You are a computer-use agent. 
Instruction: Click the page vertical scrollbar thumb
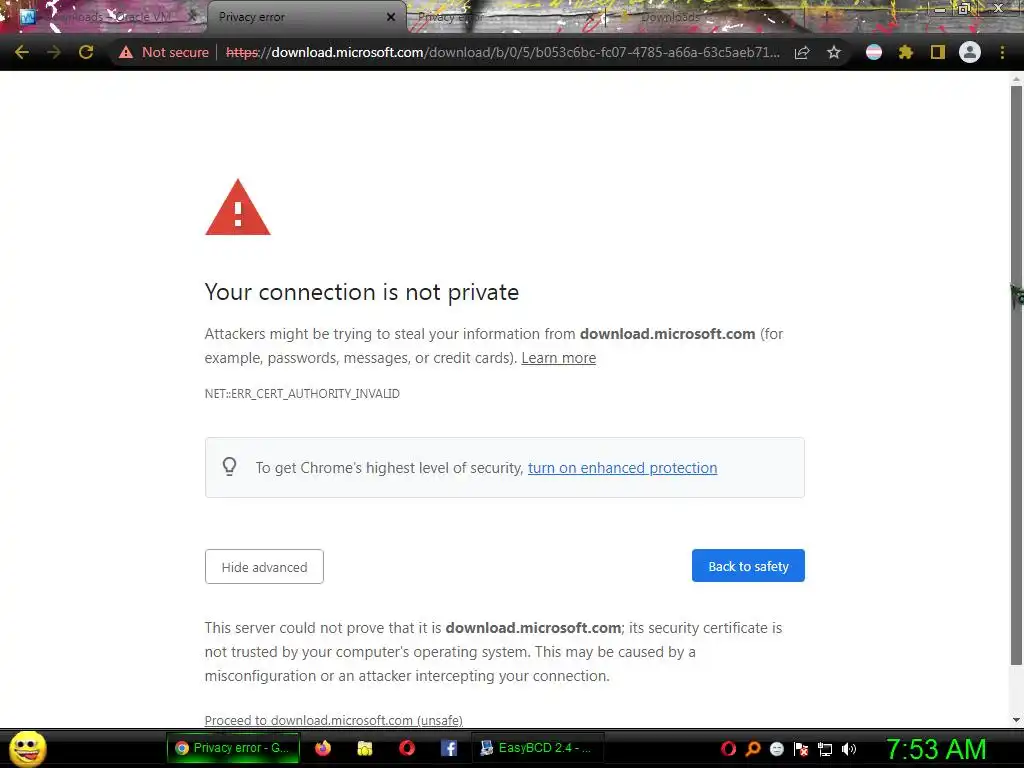click(x=1016, y=376)
